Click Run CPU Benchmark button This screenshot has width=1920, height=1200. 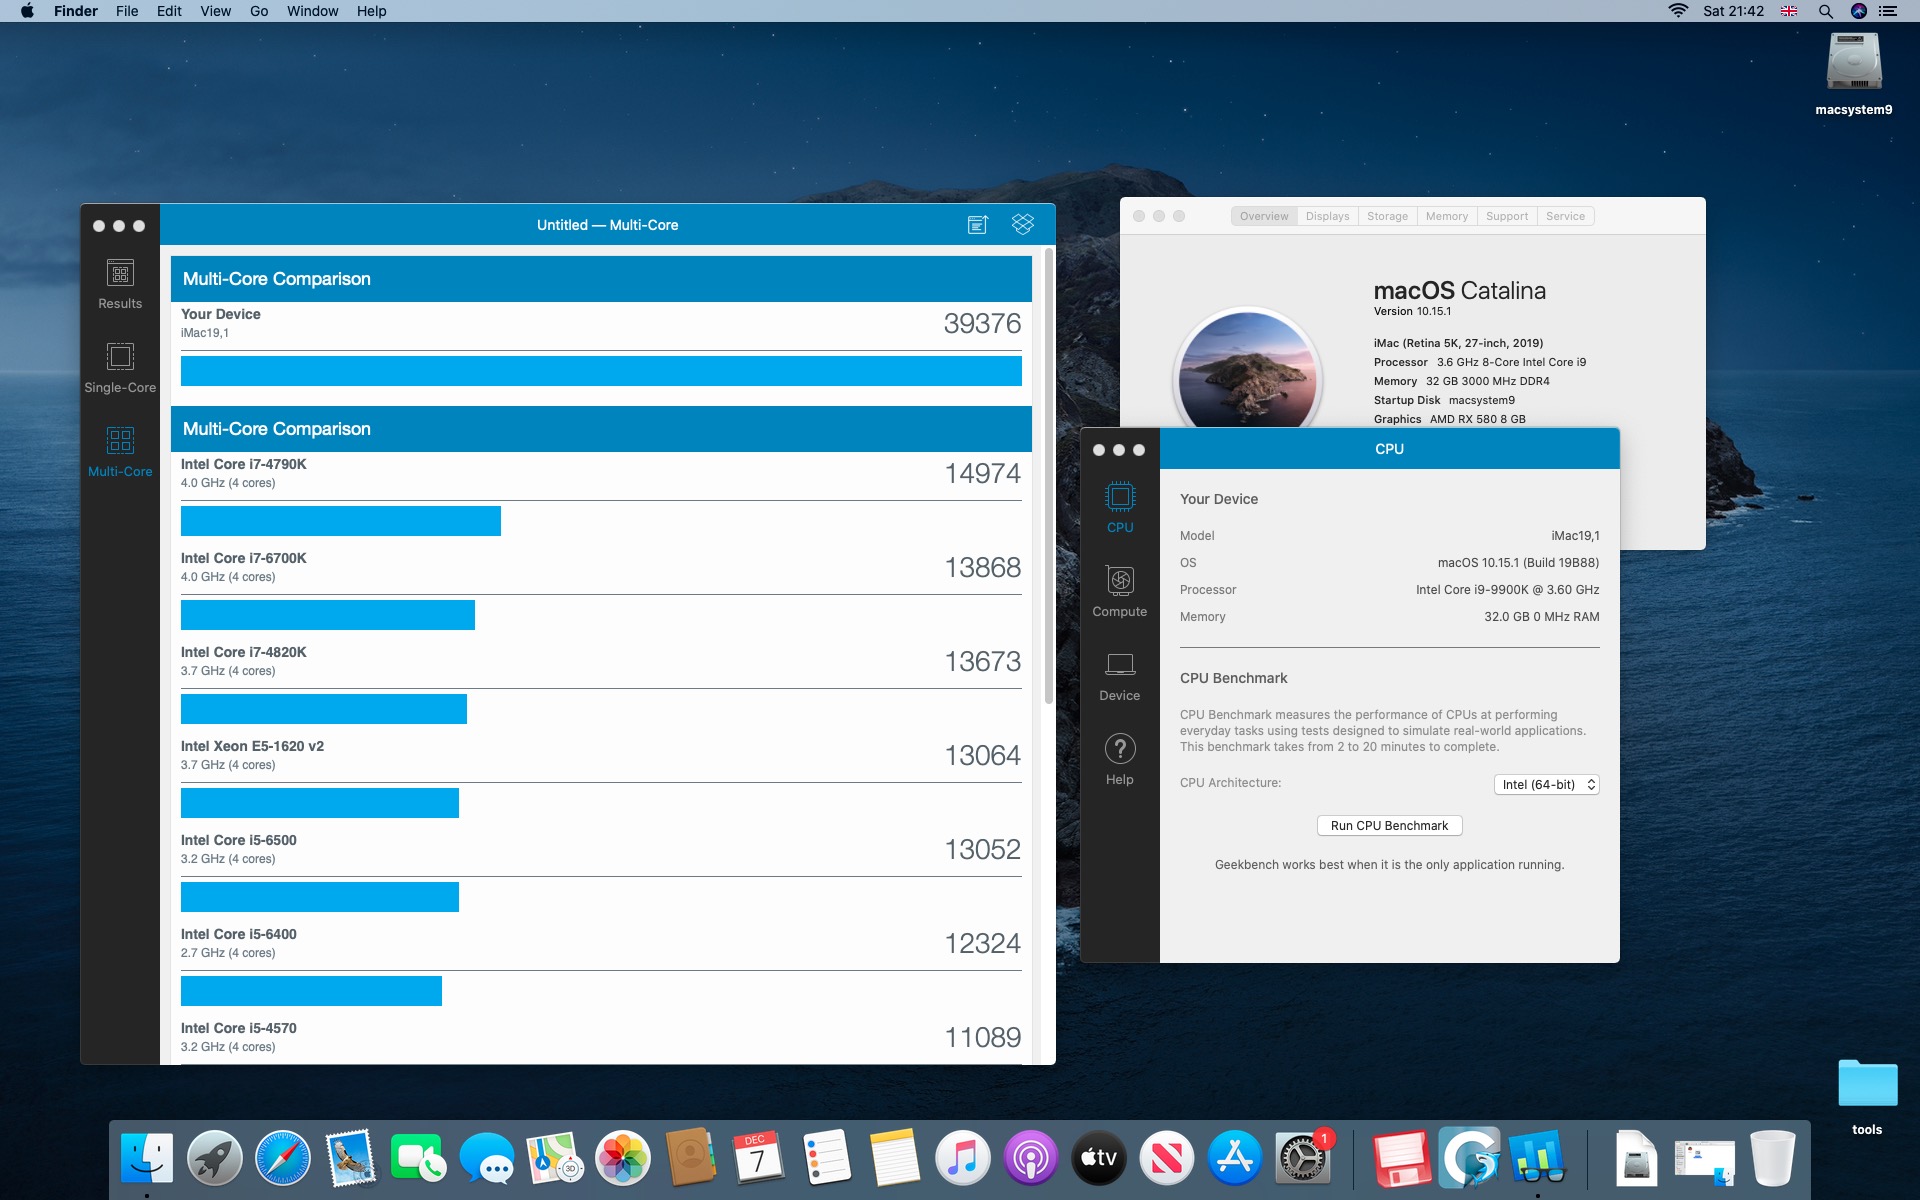[x=1389, y=826]
